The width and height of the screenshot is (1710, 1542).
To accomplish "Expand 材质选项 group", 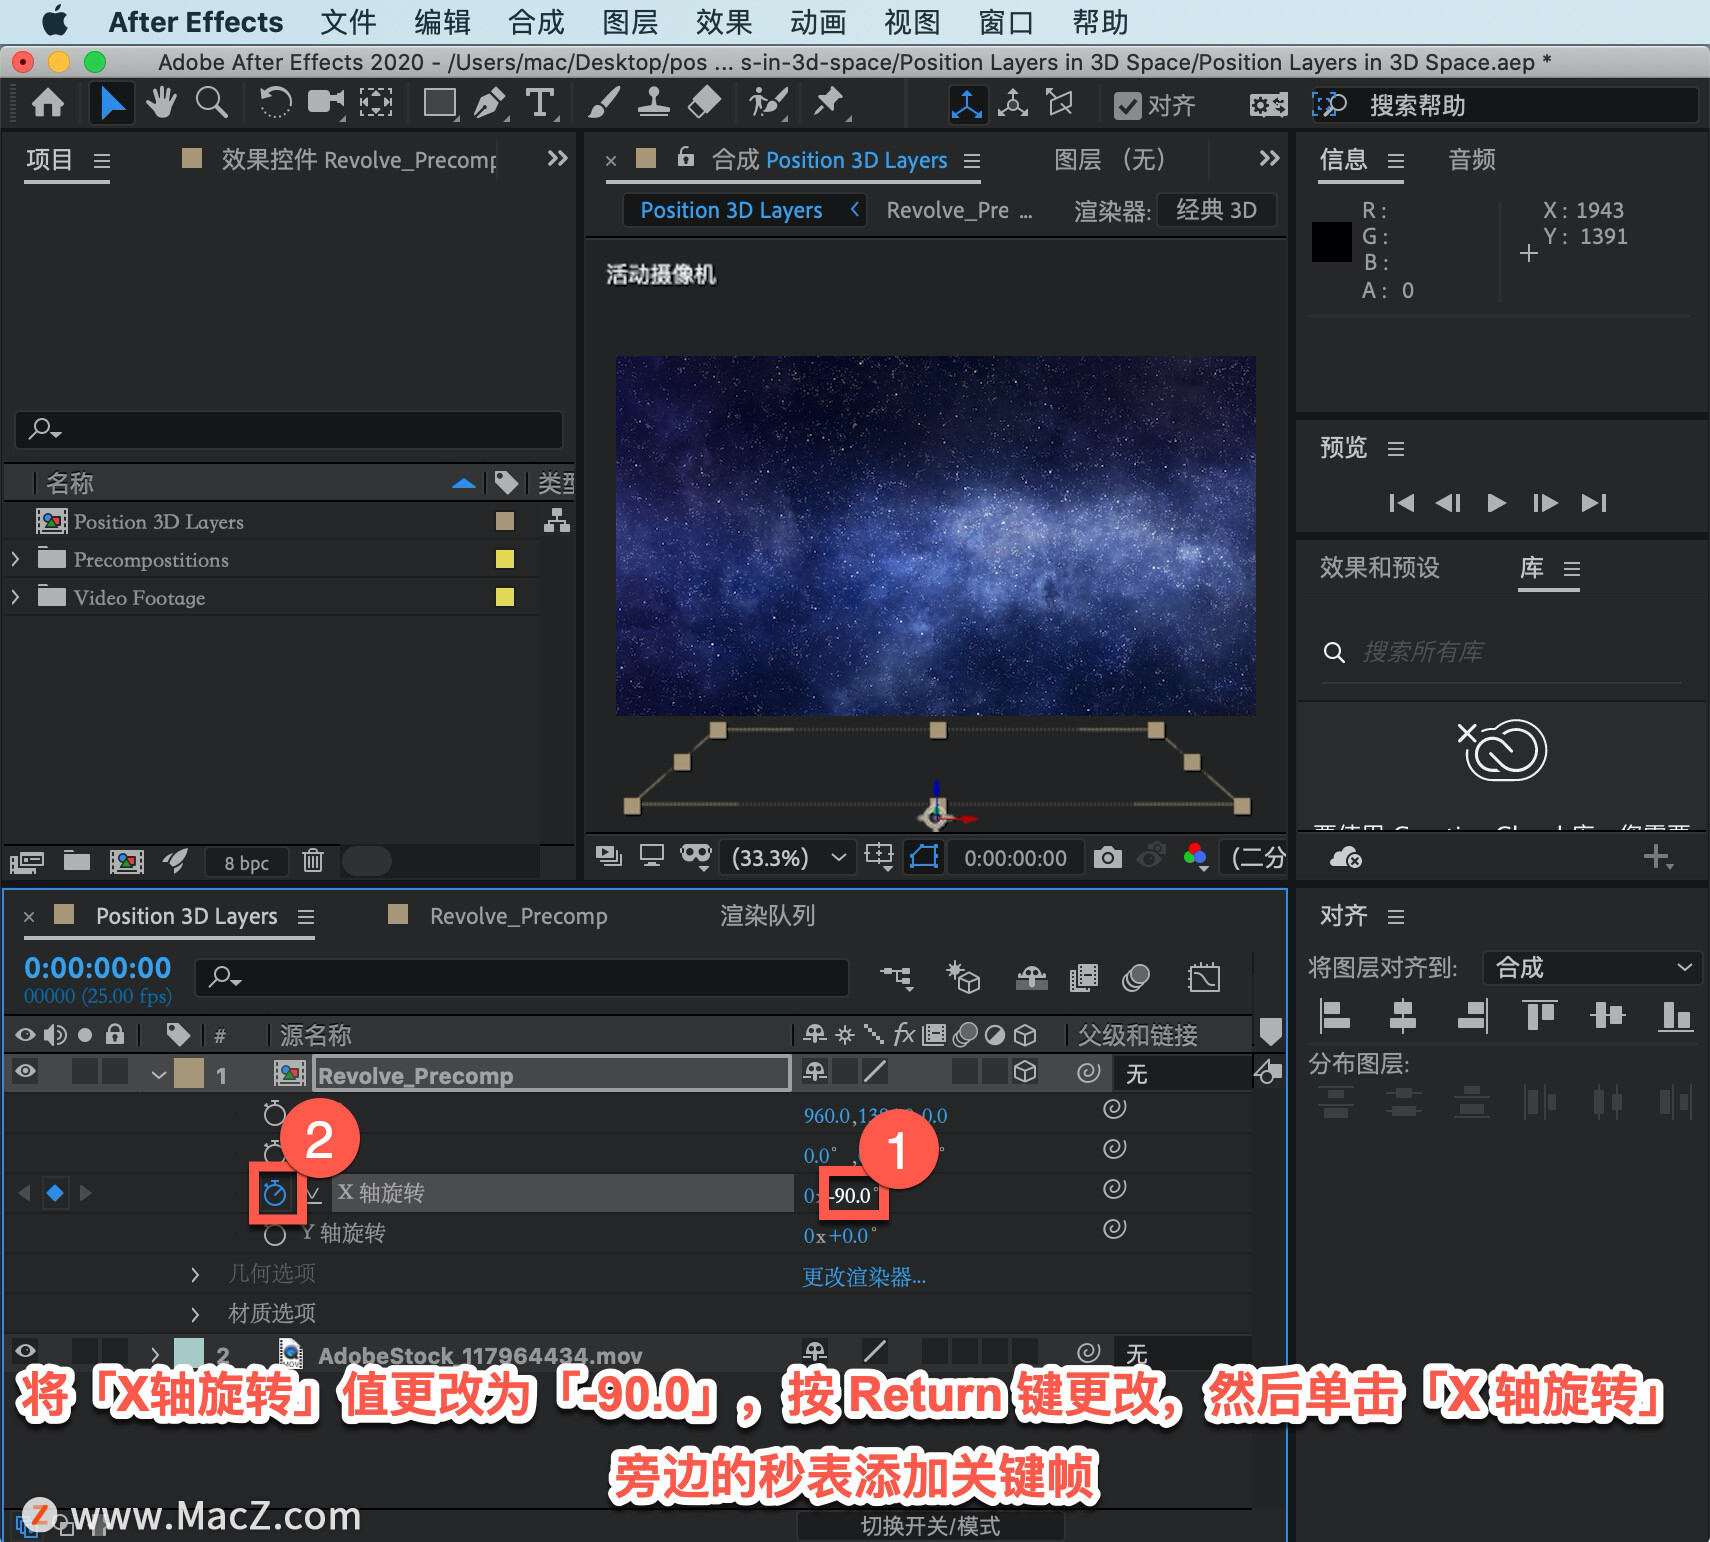I will [x=195, y=1314].
